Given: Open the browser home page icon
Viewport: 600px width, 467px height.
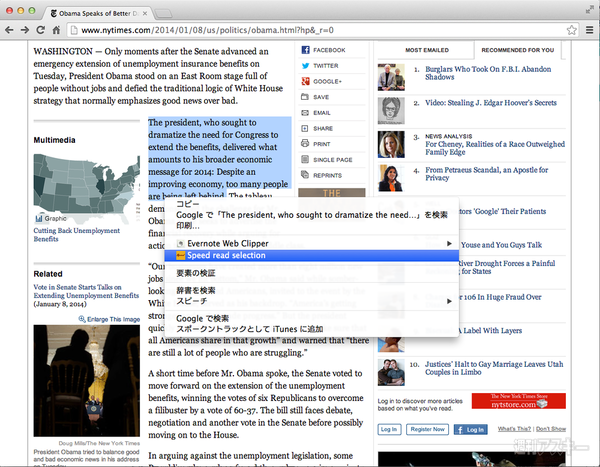Looking at the screenshot, I should (56, 30).
